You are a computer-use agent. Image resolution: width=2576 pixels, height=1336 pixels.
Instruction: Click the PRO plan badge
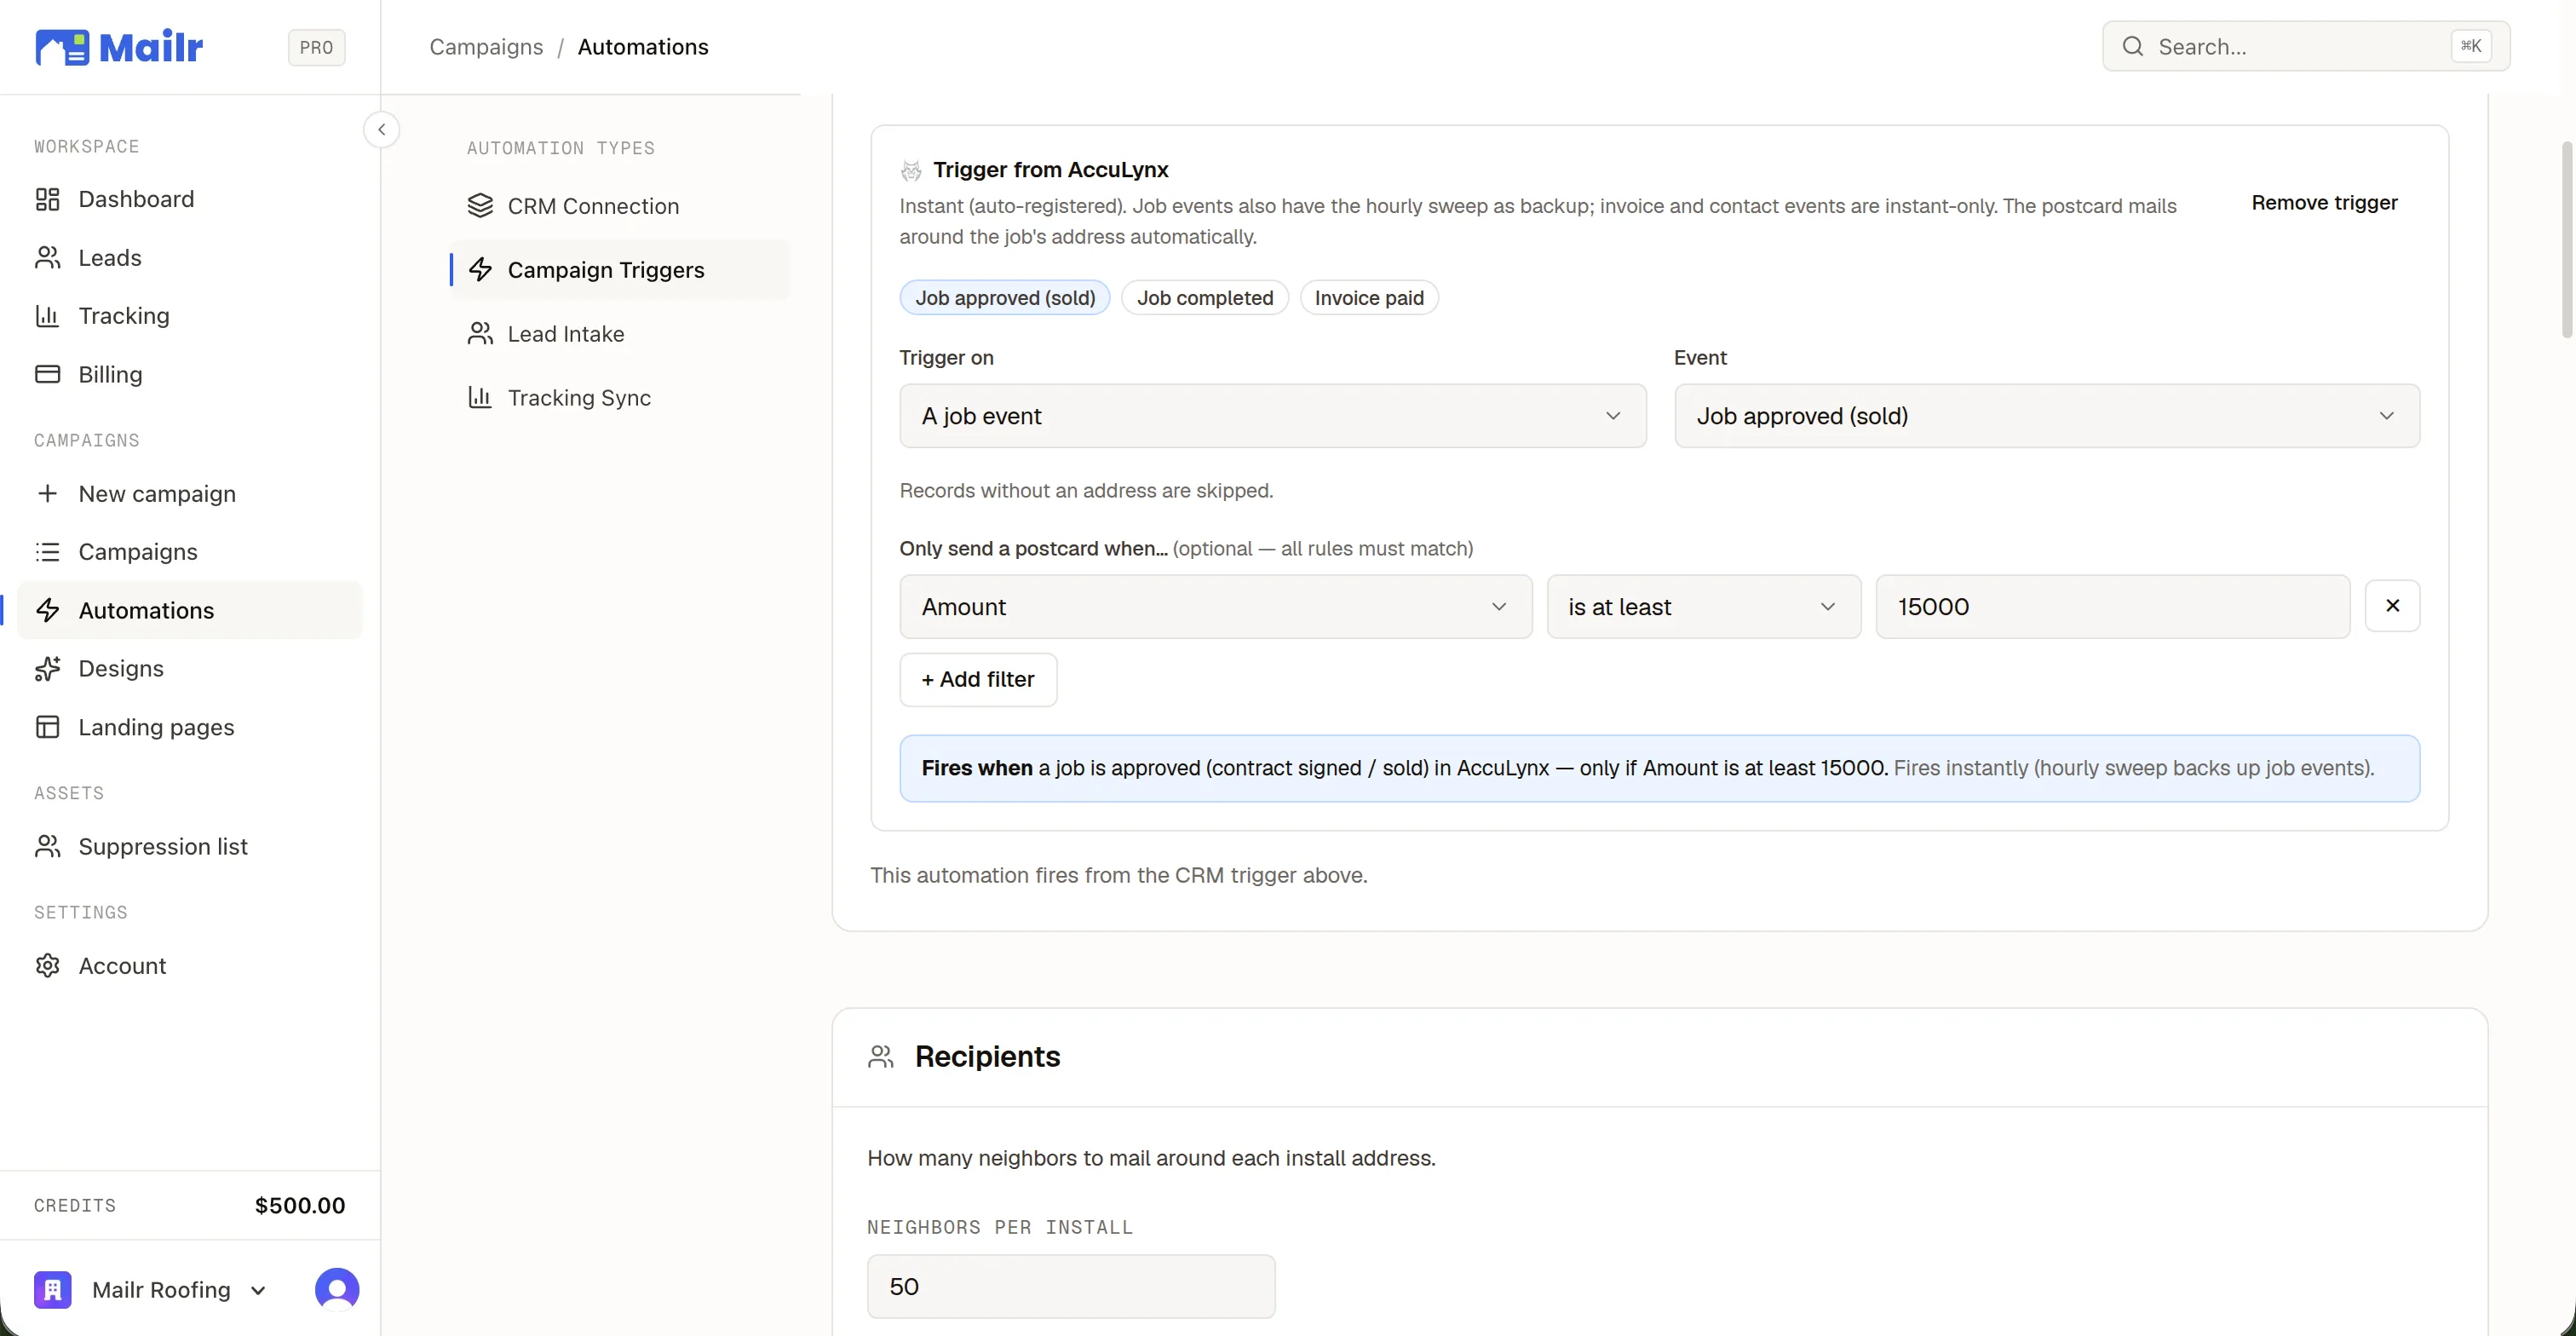pos(316,47)
